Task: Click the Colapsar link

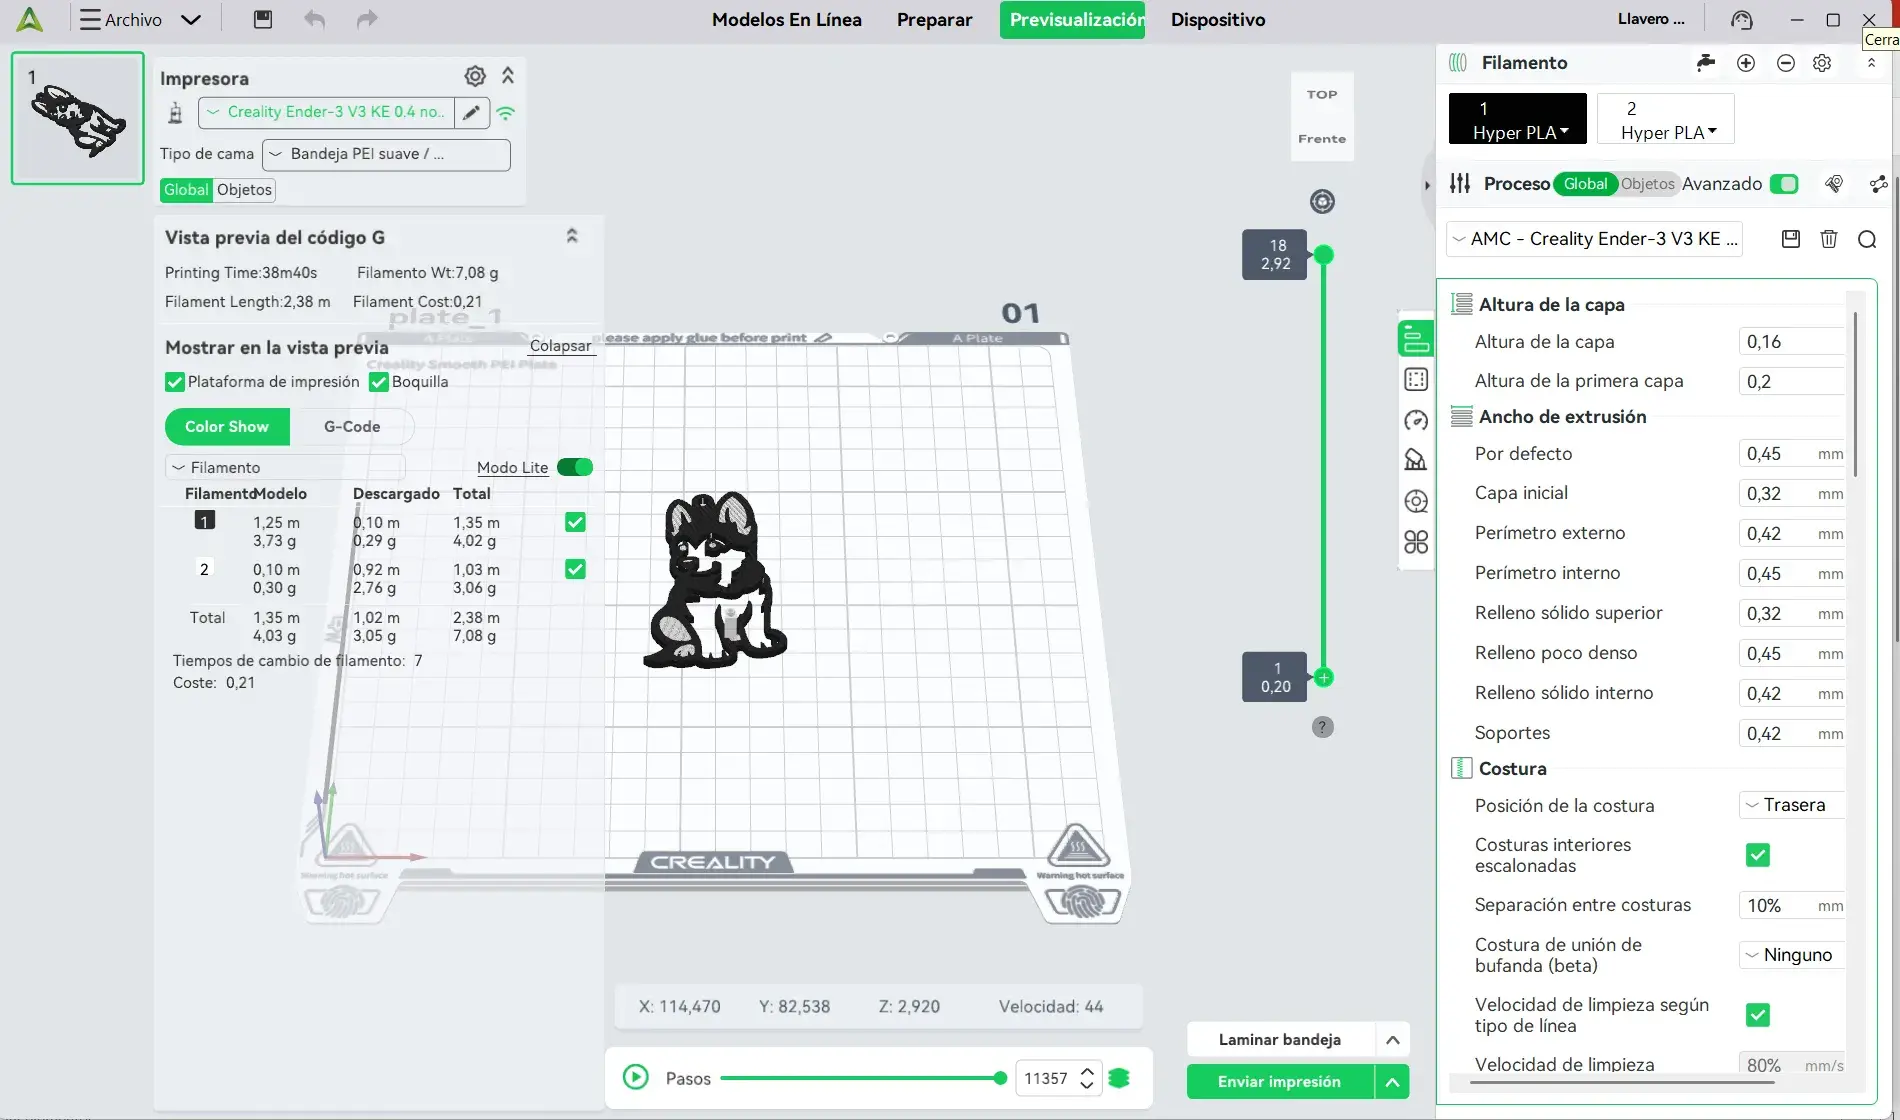Action: point(560,346)
